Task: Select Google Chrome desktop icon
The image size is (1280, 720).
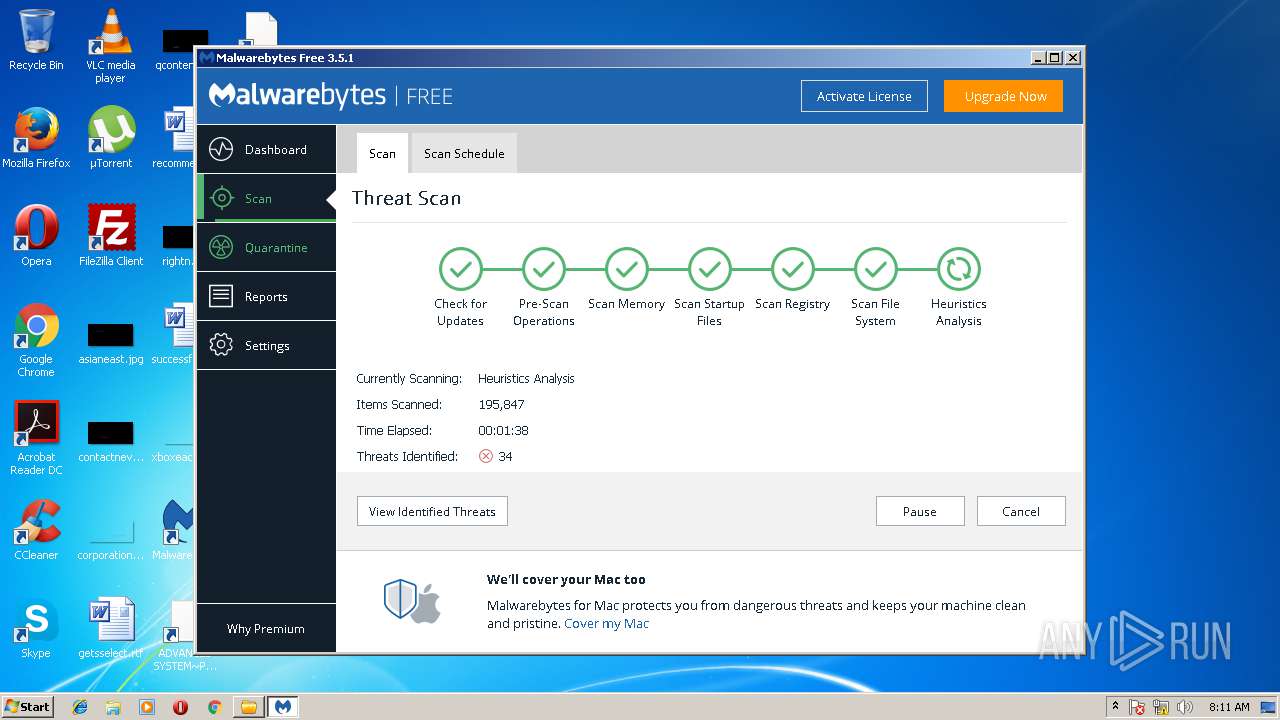Action: point(36,341)
